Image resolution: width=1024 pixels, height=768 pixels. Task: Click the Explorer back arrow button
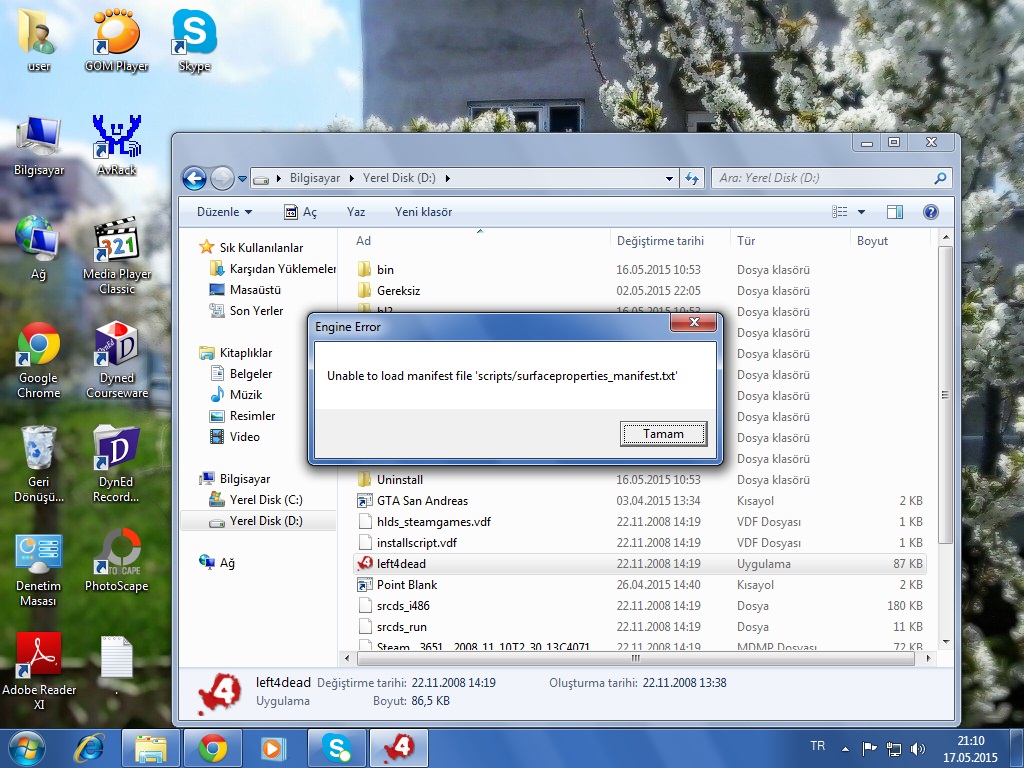coord(194,178)
